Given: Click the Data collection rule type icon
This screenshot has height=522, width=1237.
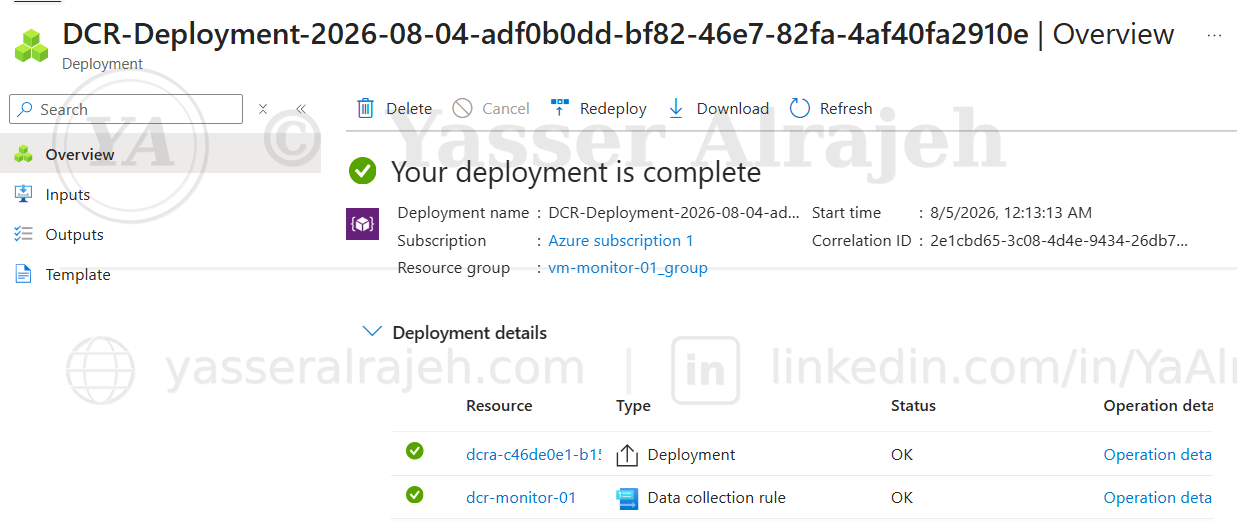Looking at the screenshot, I should tap(627, 498).
